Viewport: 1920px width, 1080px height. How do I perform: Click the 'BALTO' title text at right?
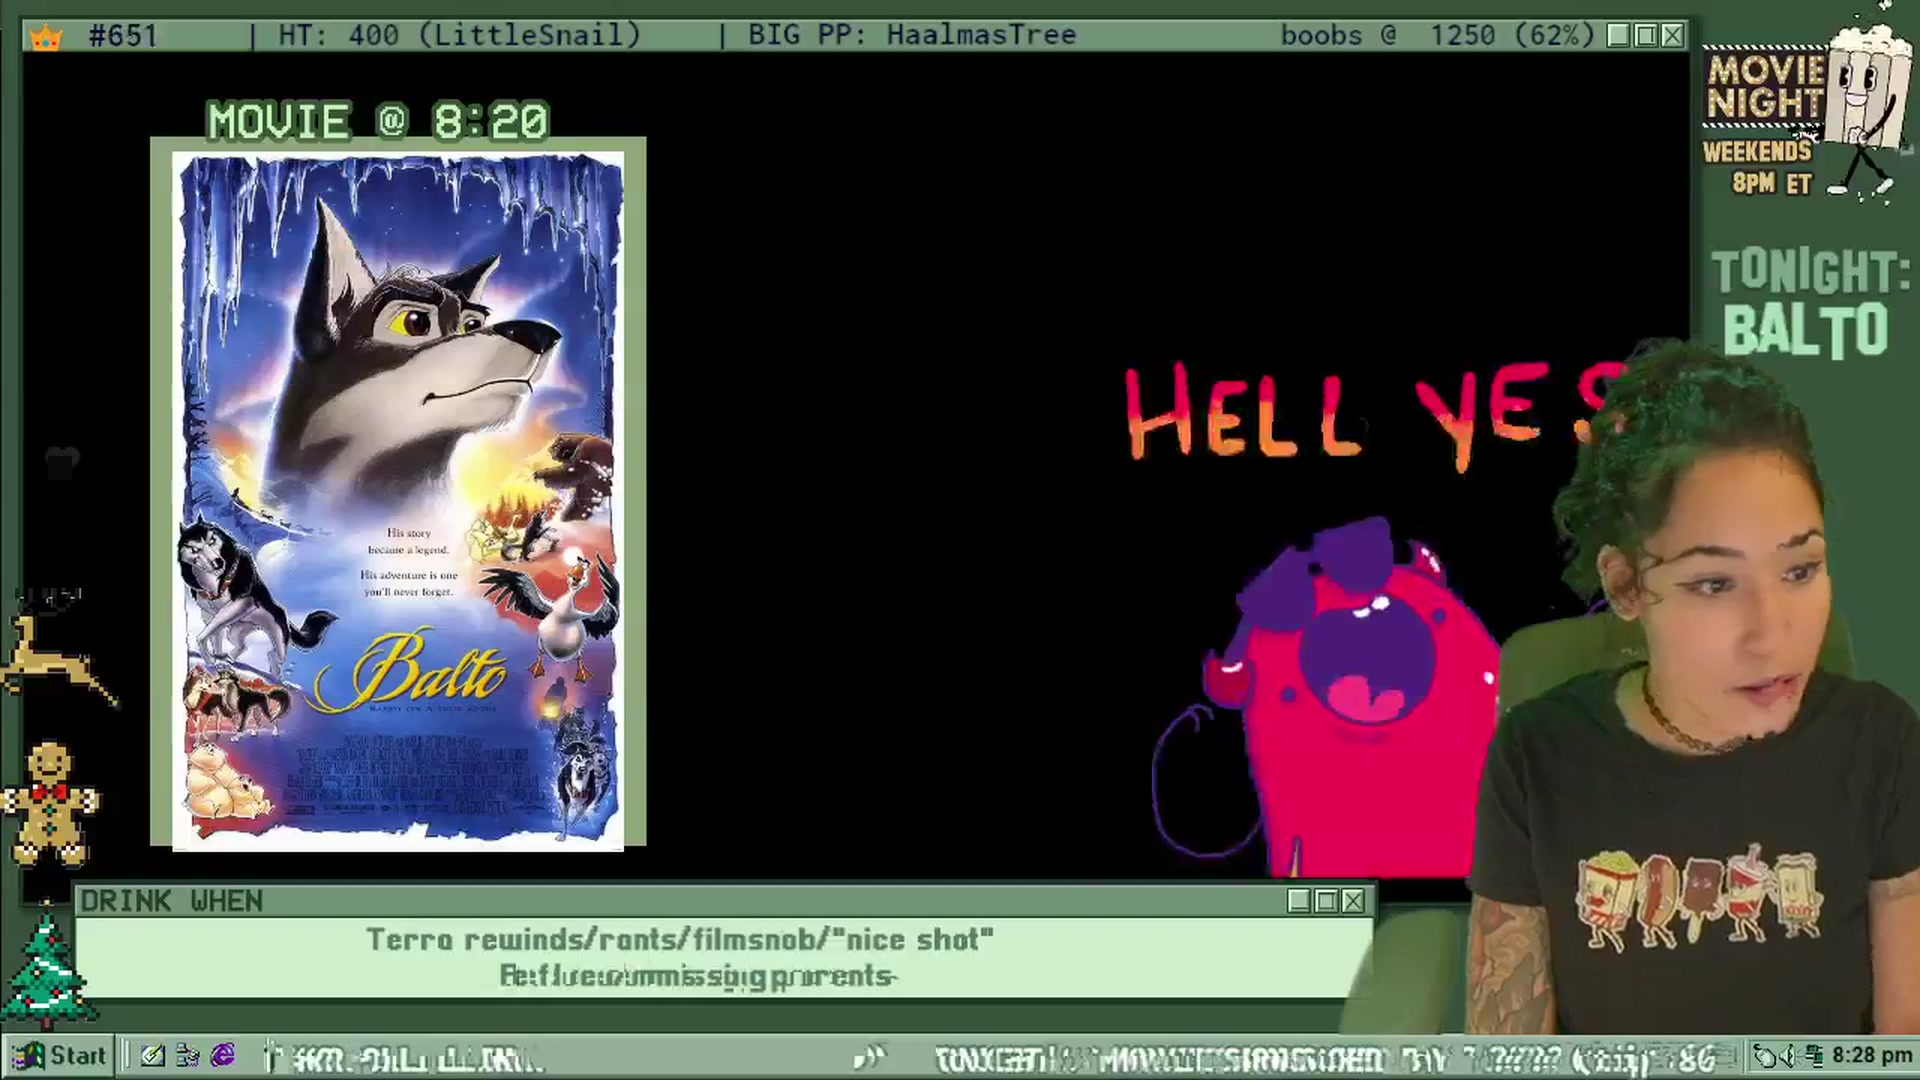pyautogui.click(x=1806, y=329)
